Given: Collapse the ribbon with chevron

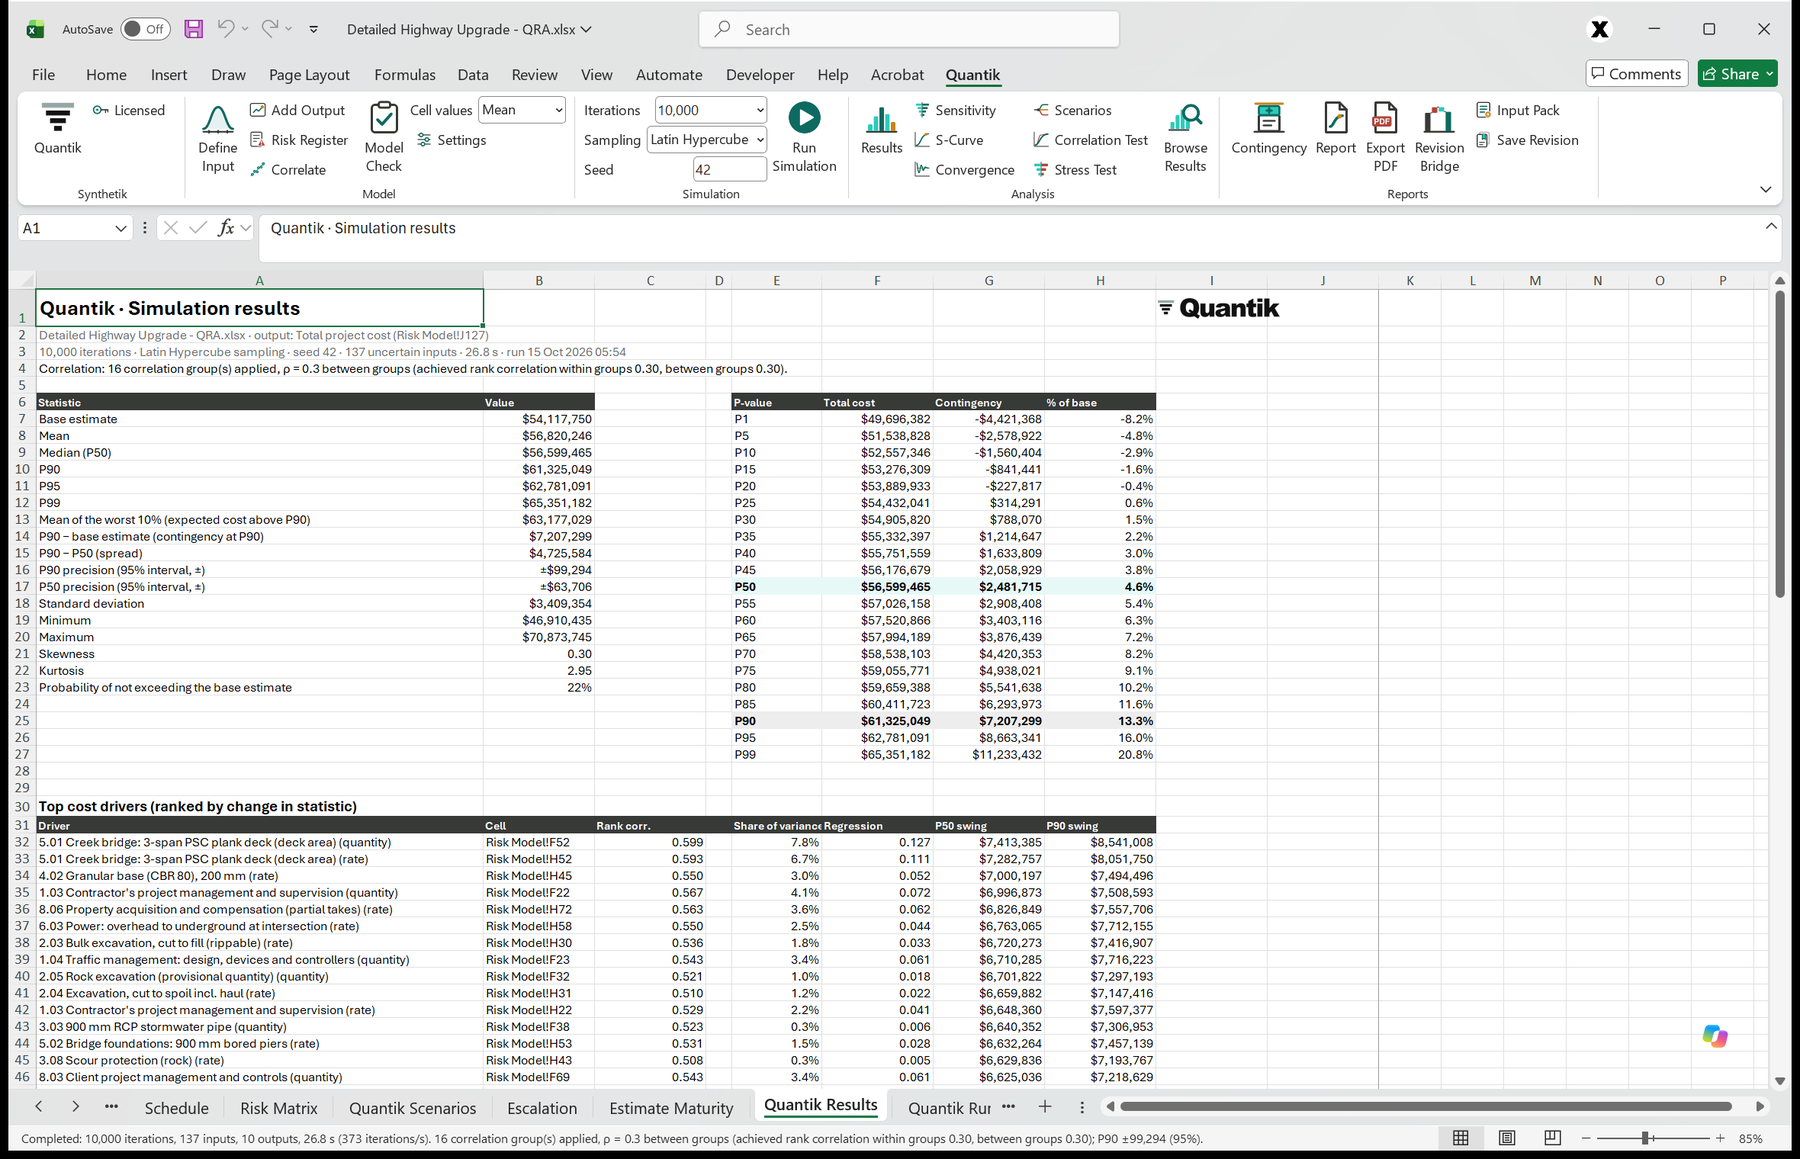Looking at the screenshot, I should (1765, 189).
